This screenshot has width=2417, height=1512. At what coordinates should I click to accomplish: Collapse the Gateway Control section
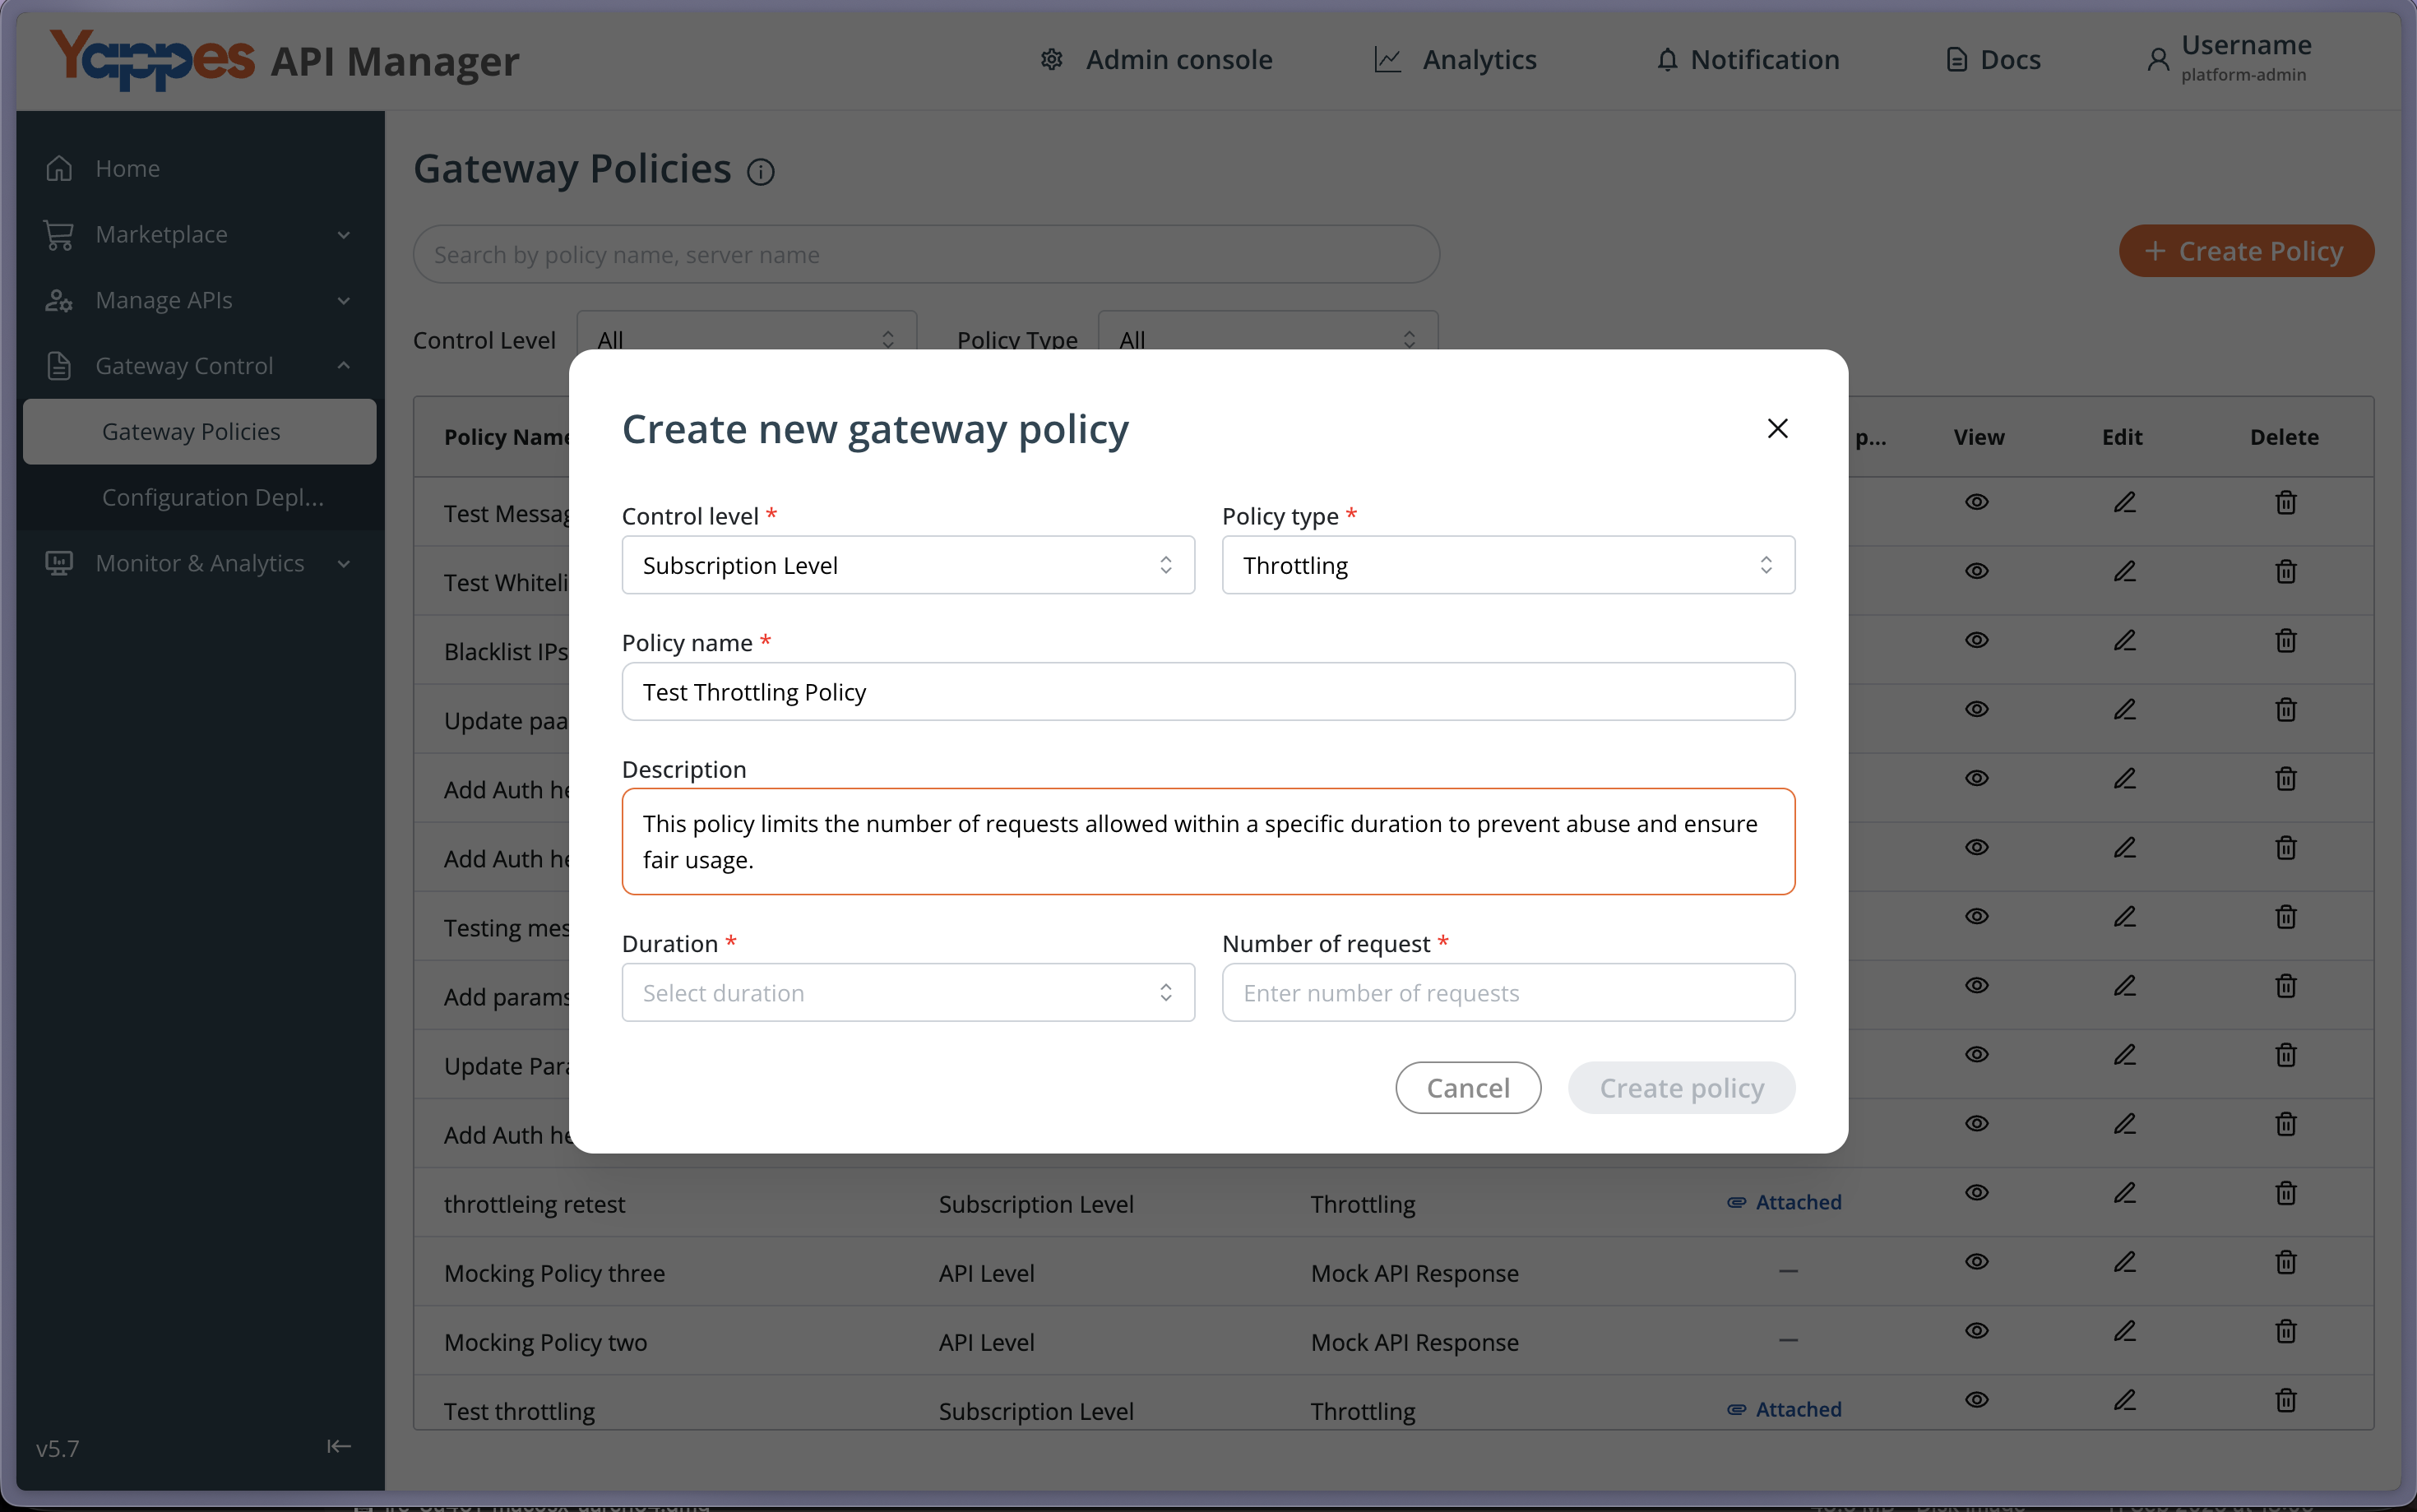click(200, 366)
